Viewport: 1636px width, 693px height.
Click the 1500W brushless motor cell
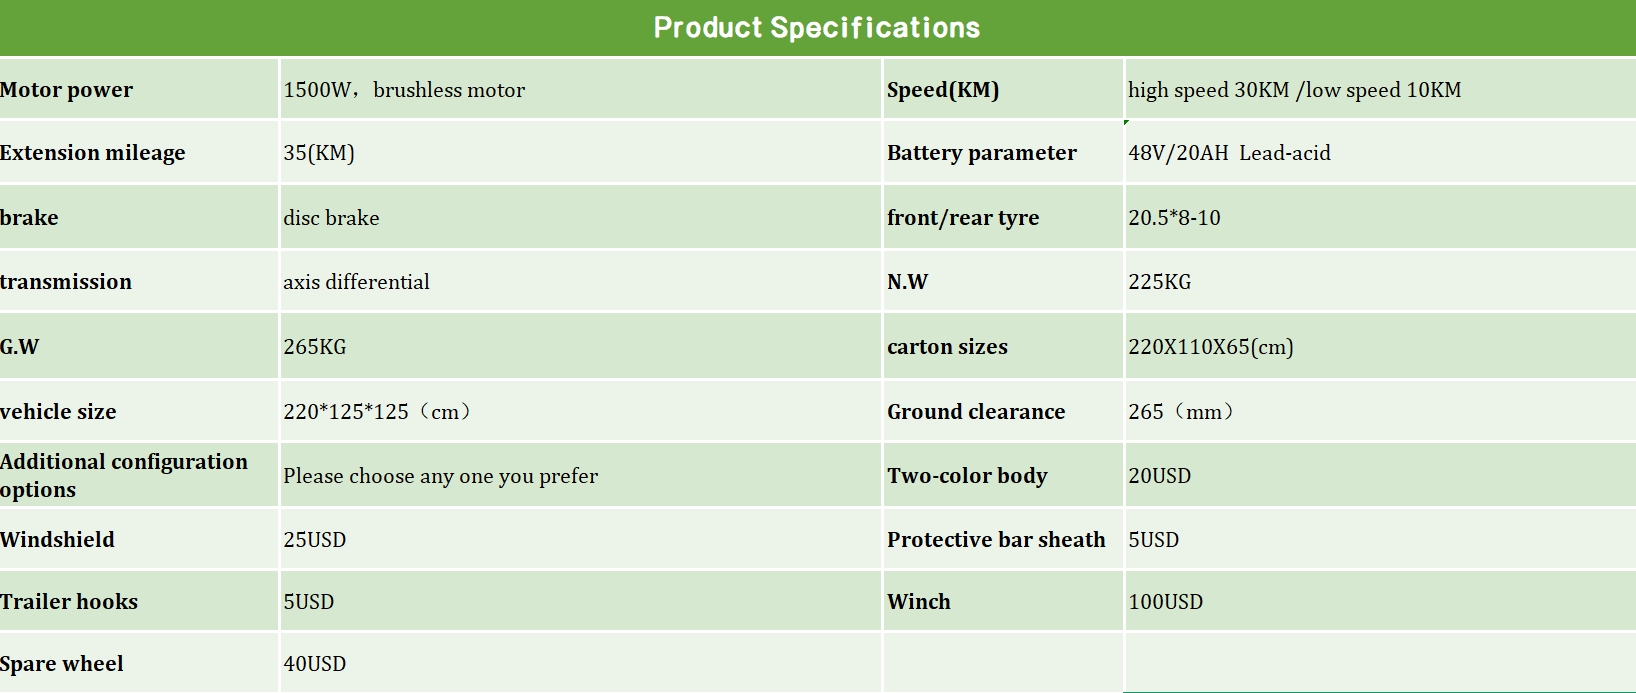pos(404,90)
